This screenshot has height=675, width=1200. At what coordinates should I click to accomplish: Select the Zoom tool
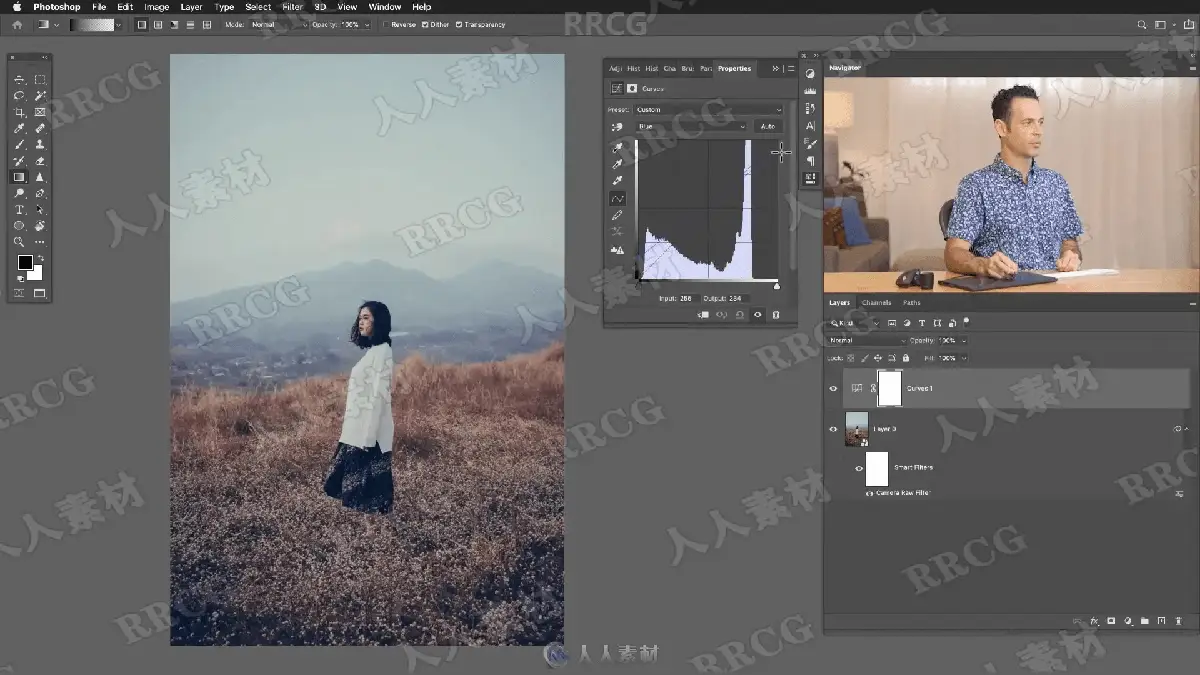click(19, 241)
